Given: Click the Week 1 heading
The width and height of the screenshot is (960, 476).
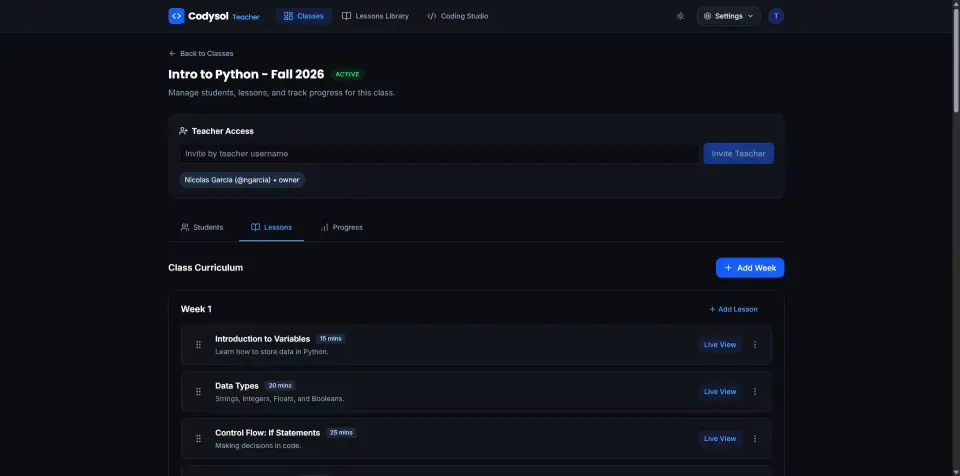Looking at the screenshot, I should click(x=196, y=309).
